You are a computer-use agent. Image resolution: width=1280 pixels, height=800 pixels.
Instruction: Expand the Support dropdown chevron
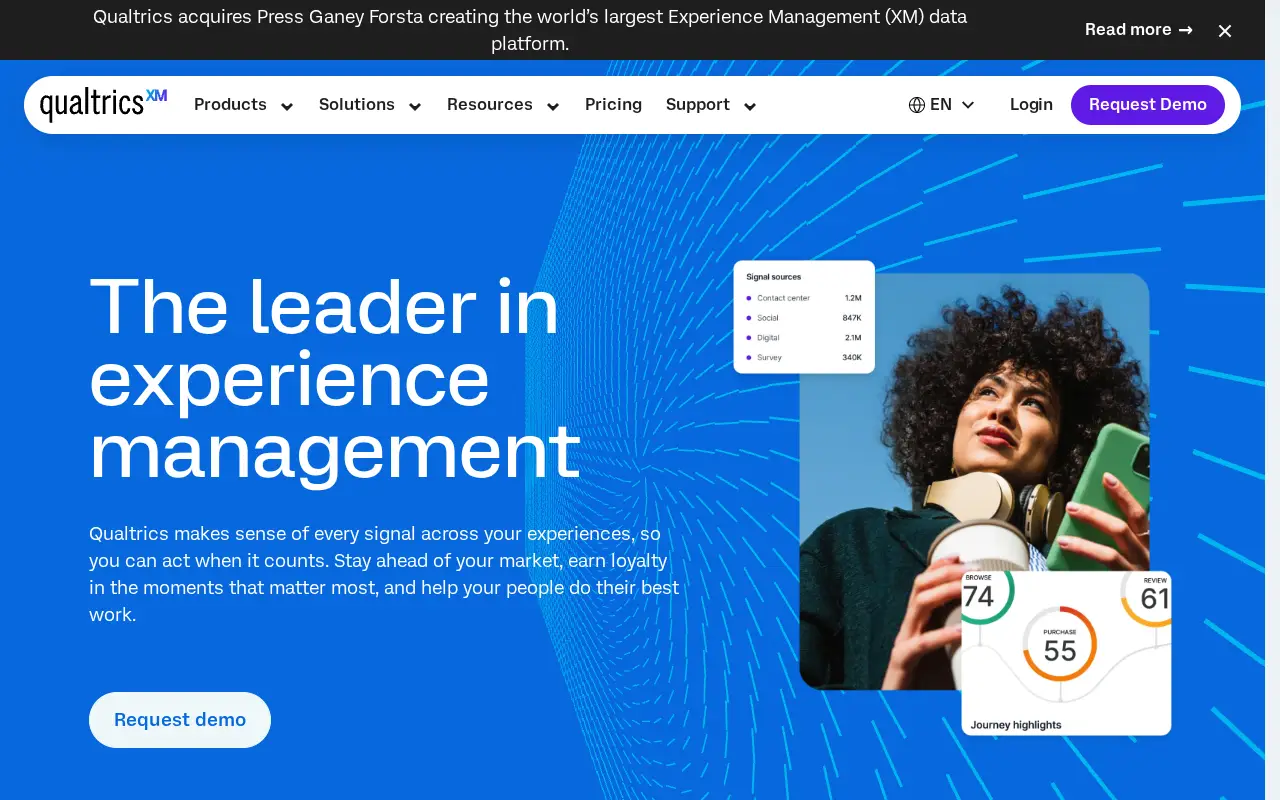[x=750, y=106]
